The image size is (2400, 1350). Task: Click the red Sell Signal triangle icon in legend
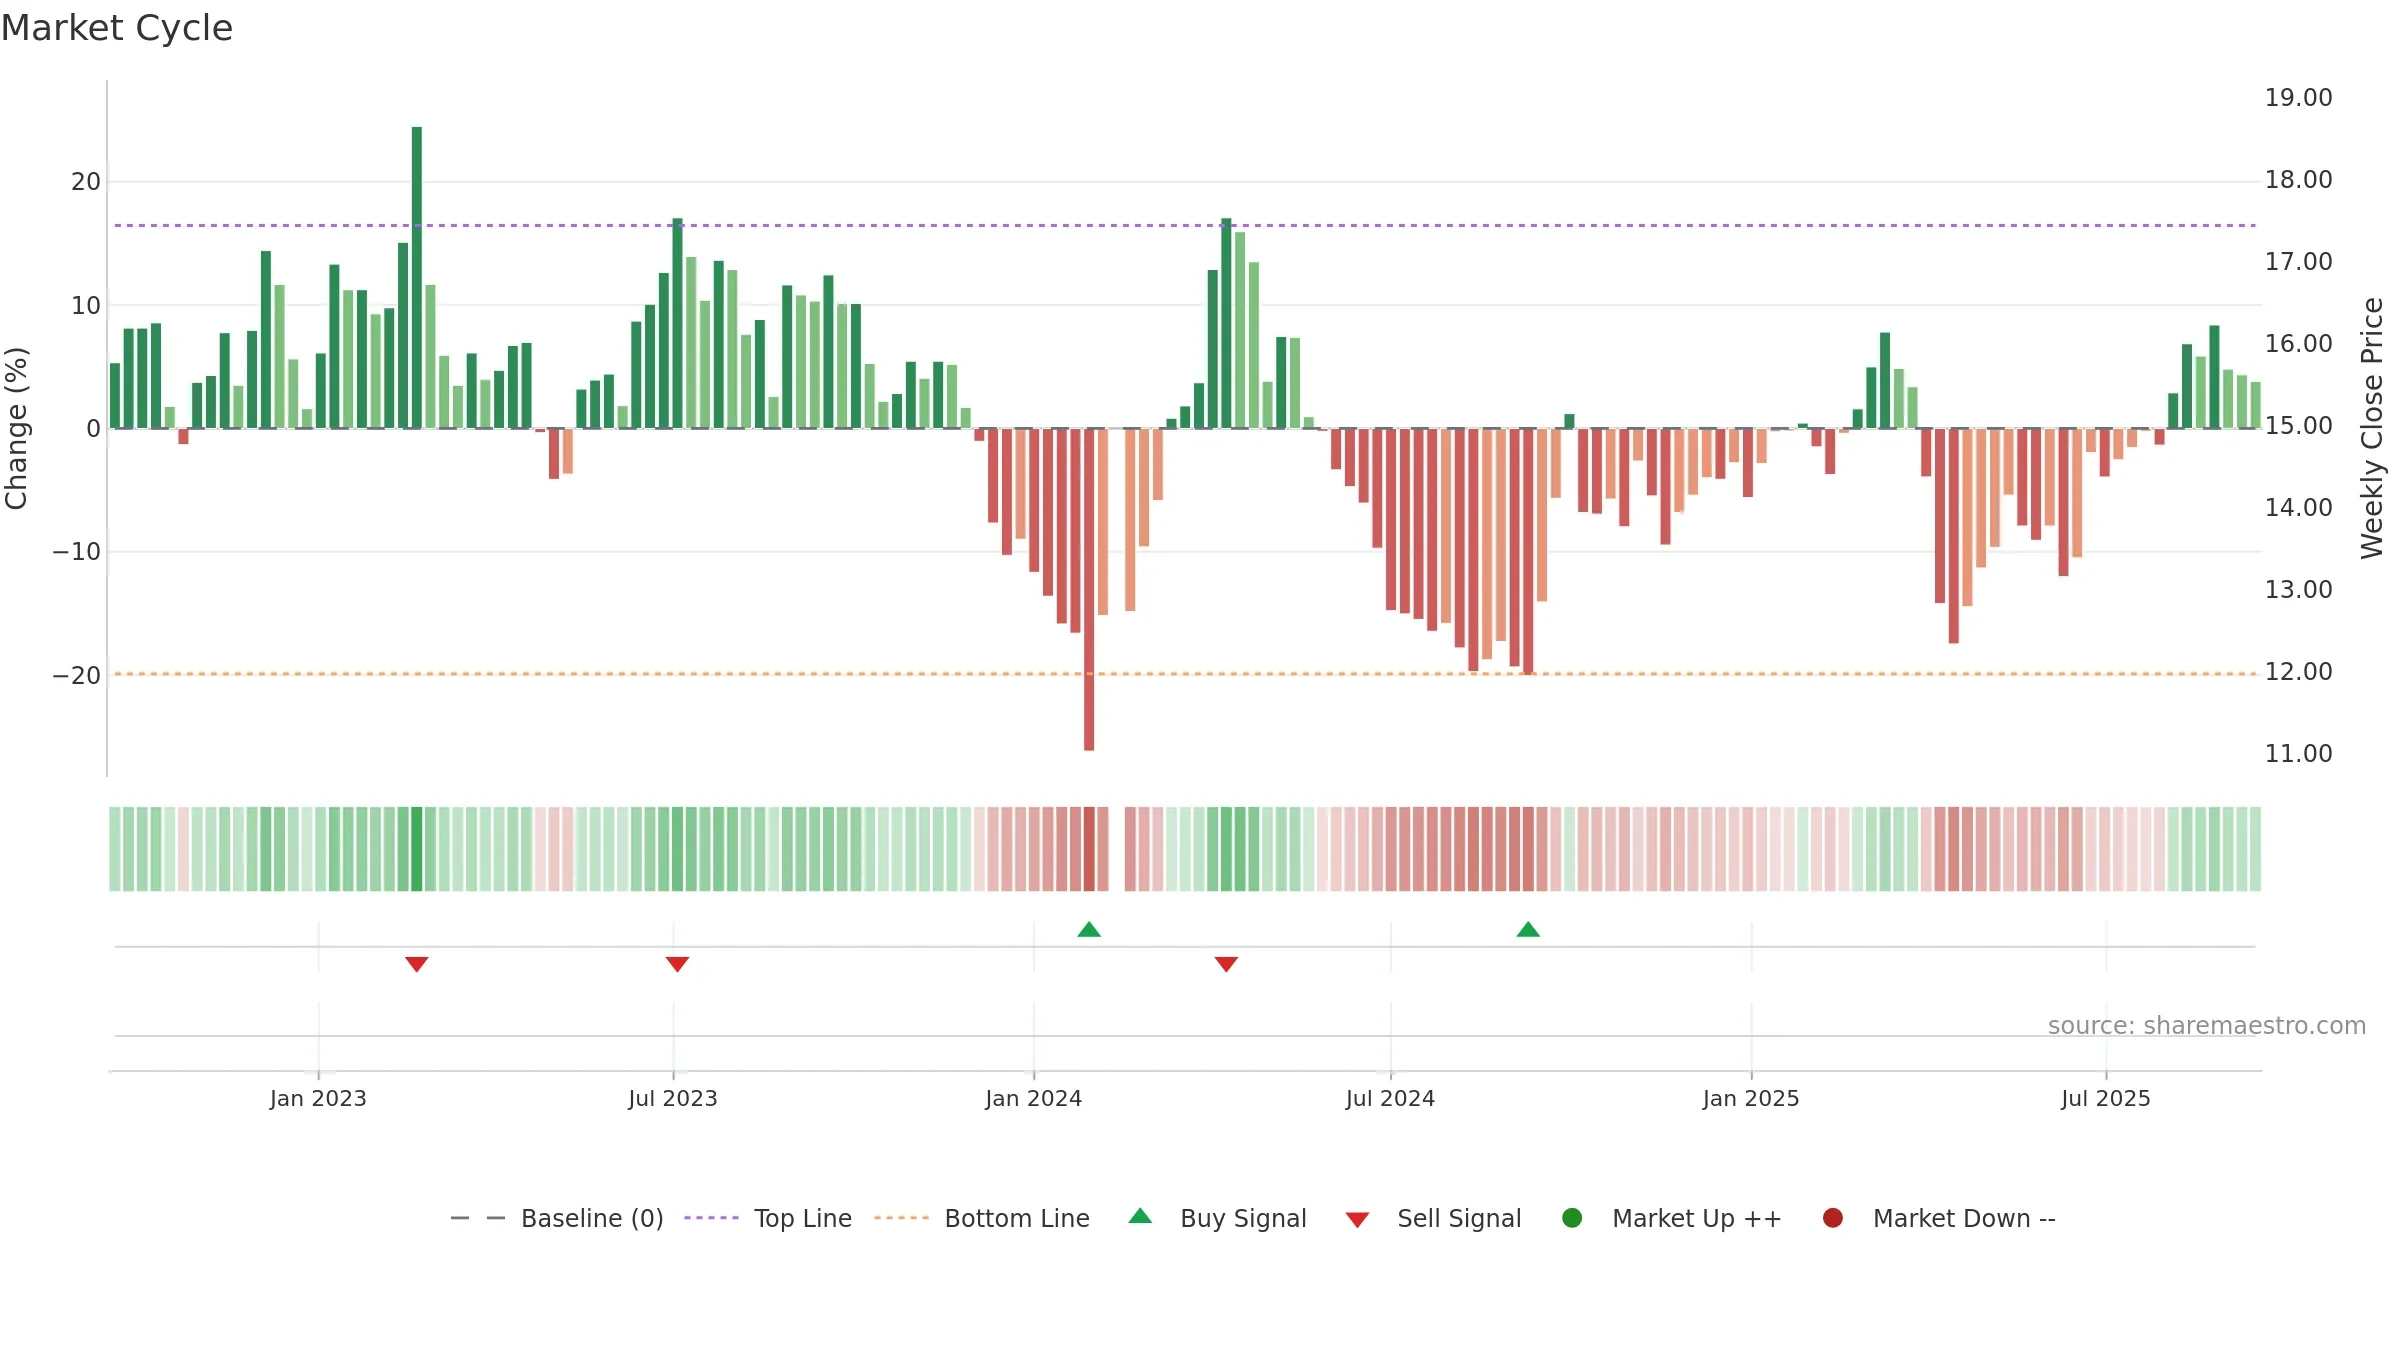coord(1357,1220)
